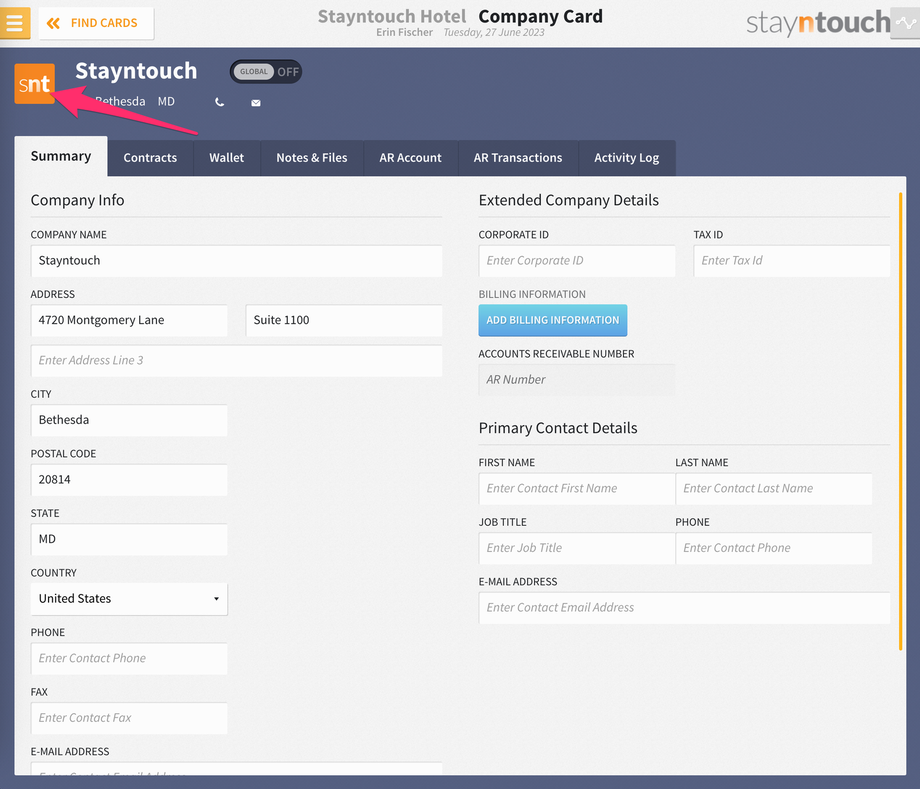The image size is (920, 789).
Task: Go back via Find Cards button
Action: [x=96, y=23]
